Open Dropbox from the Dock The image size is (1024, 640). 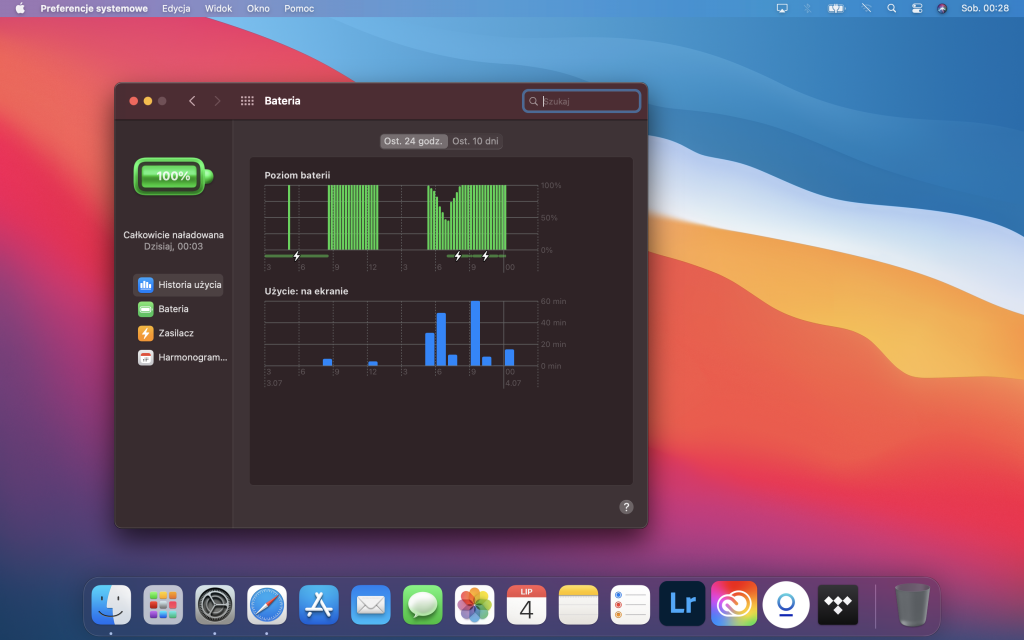coord(837,605)
